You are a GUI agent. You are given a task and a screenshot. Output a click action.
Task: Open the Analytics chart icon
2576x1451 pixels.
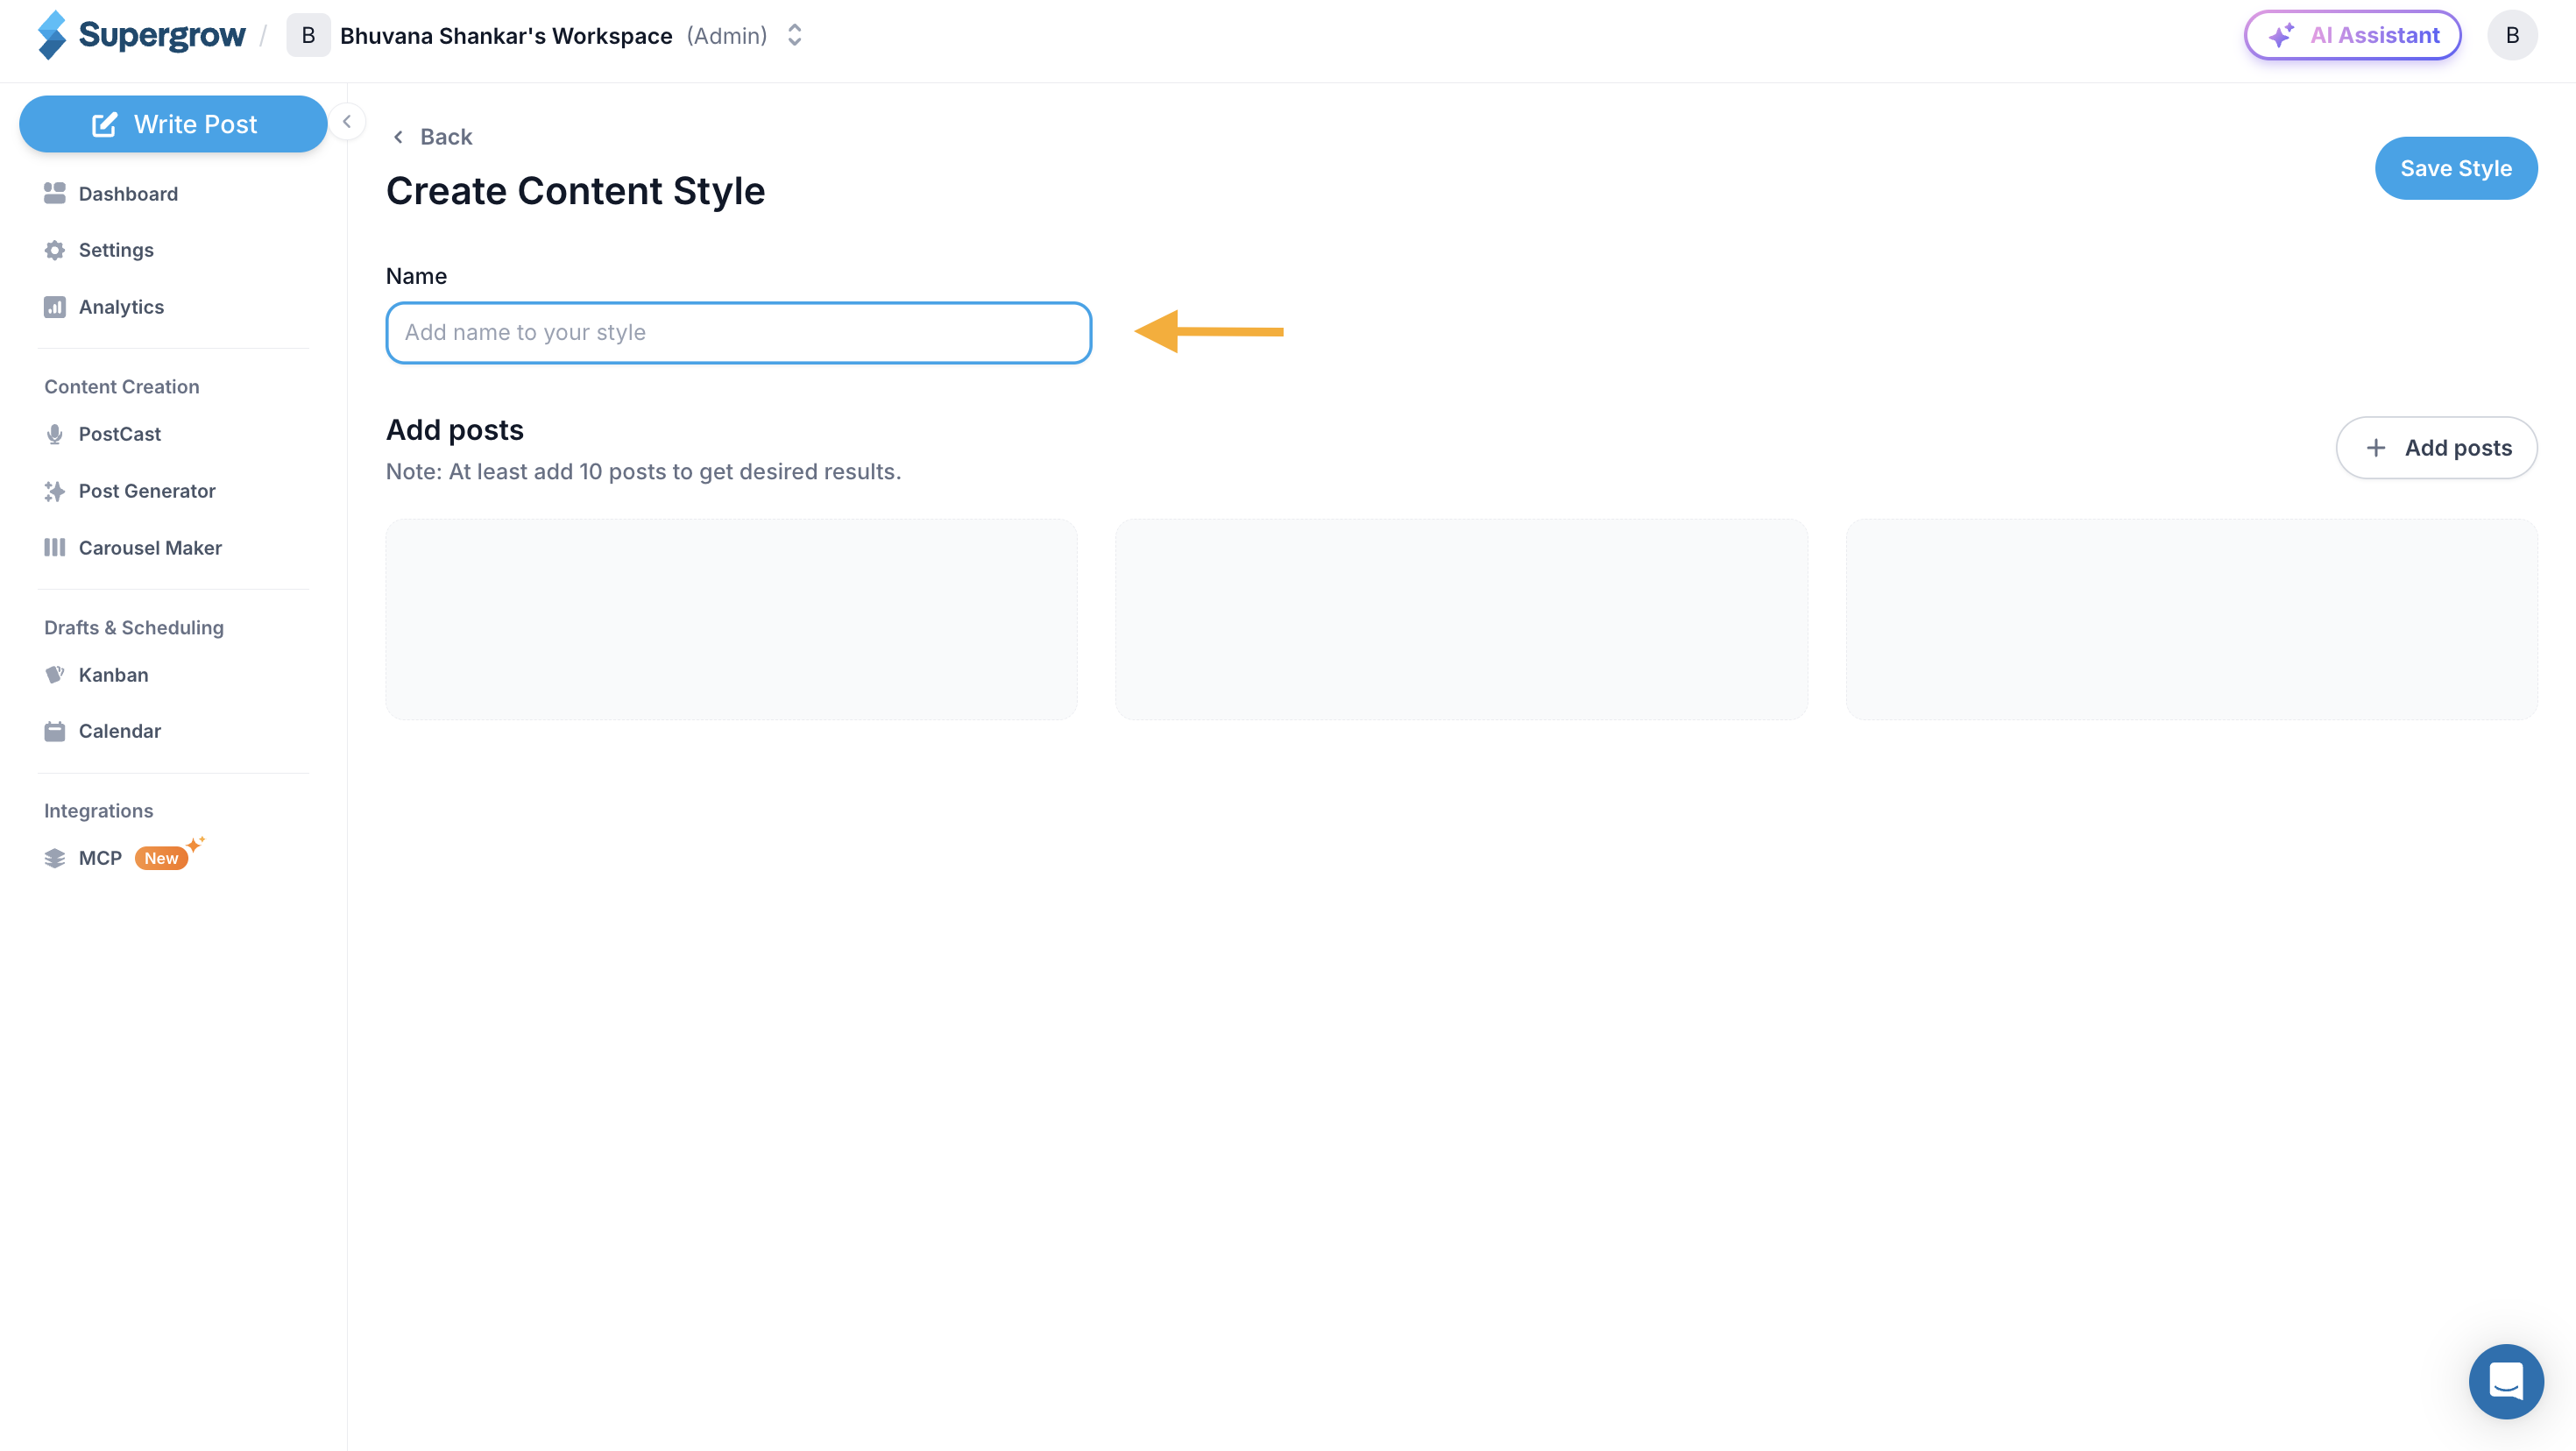pyautogui.click(x=55, y=307)
